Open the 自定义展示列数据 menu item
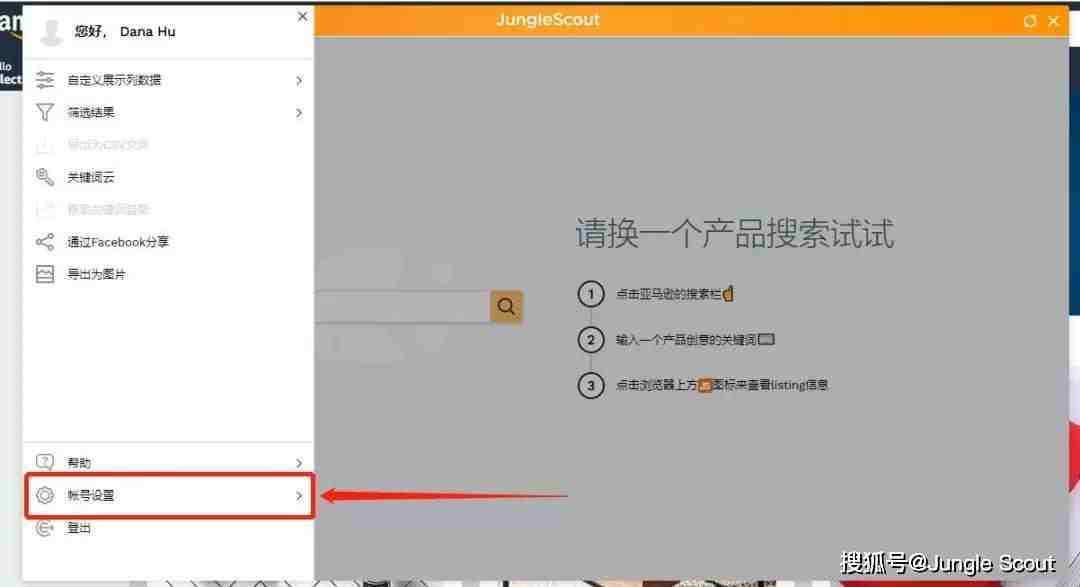The image size is (1080, 587). pyautogui.click(x=169, y=80)
